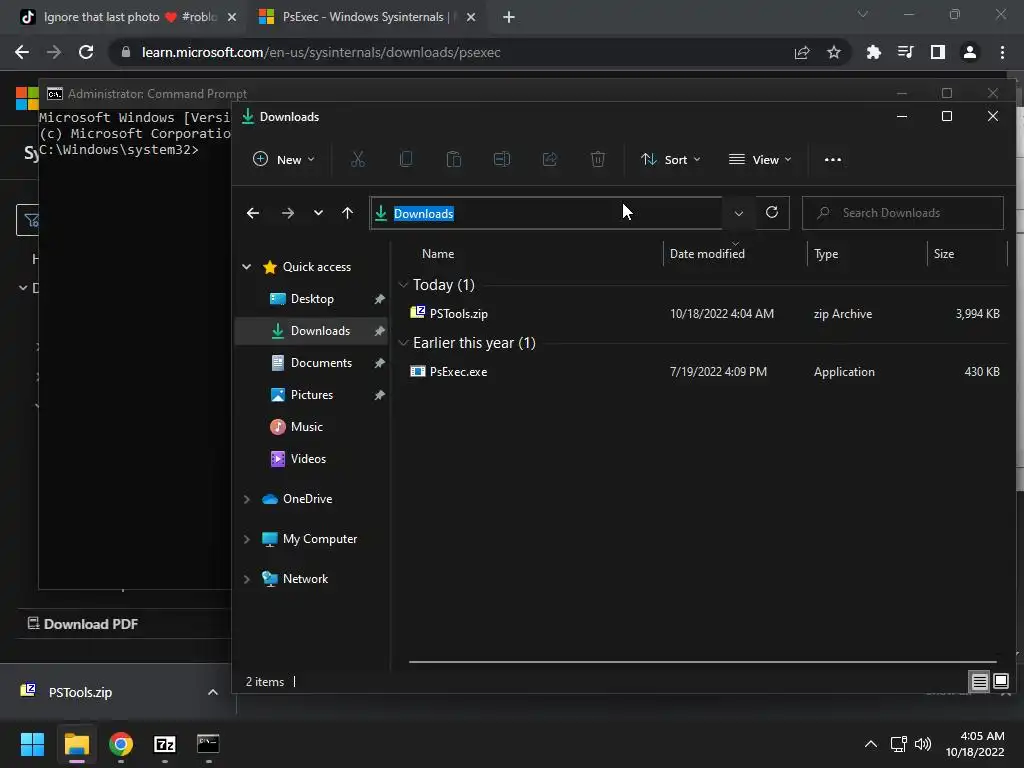
Task: Go forward in Explorer navigation
Action: pos(287,213)
